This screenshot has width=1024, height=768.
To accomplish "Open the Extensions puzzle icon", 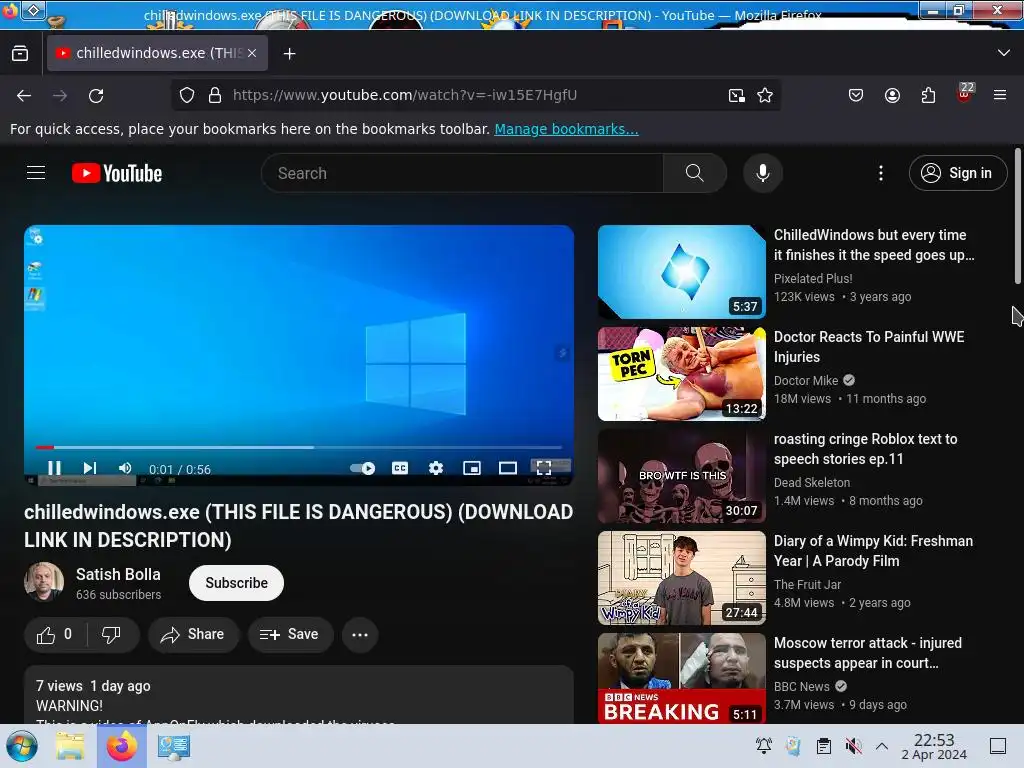I will 928,95.
